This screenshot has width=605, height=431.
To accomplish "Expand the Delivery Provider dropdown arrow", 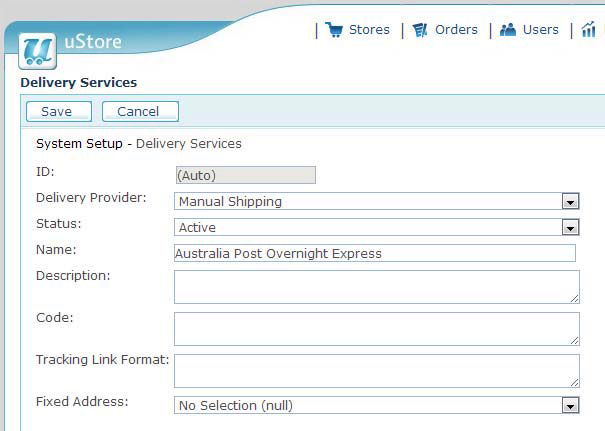I will click(x=570, y=201).
